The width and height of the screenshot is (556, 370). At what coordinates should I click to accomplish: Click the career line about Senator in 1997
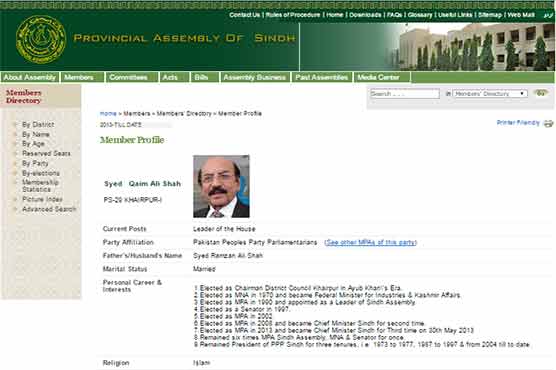click(242, 309)
